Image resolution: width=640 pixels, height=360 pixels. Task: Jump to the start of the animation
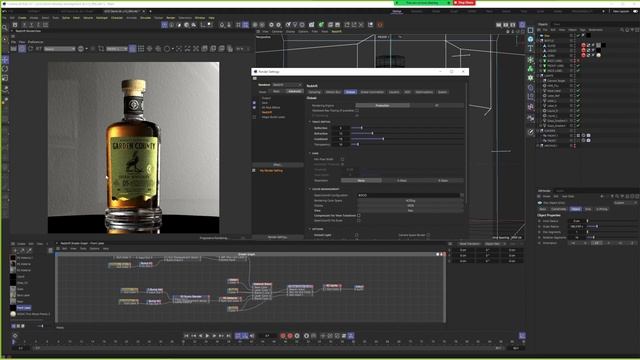(186, 336)
